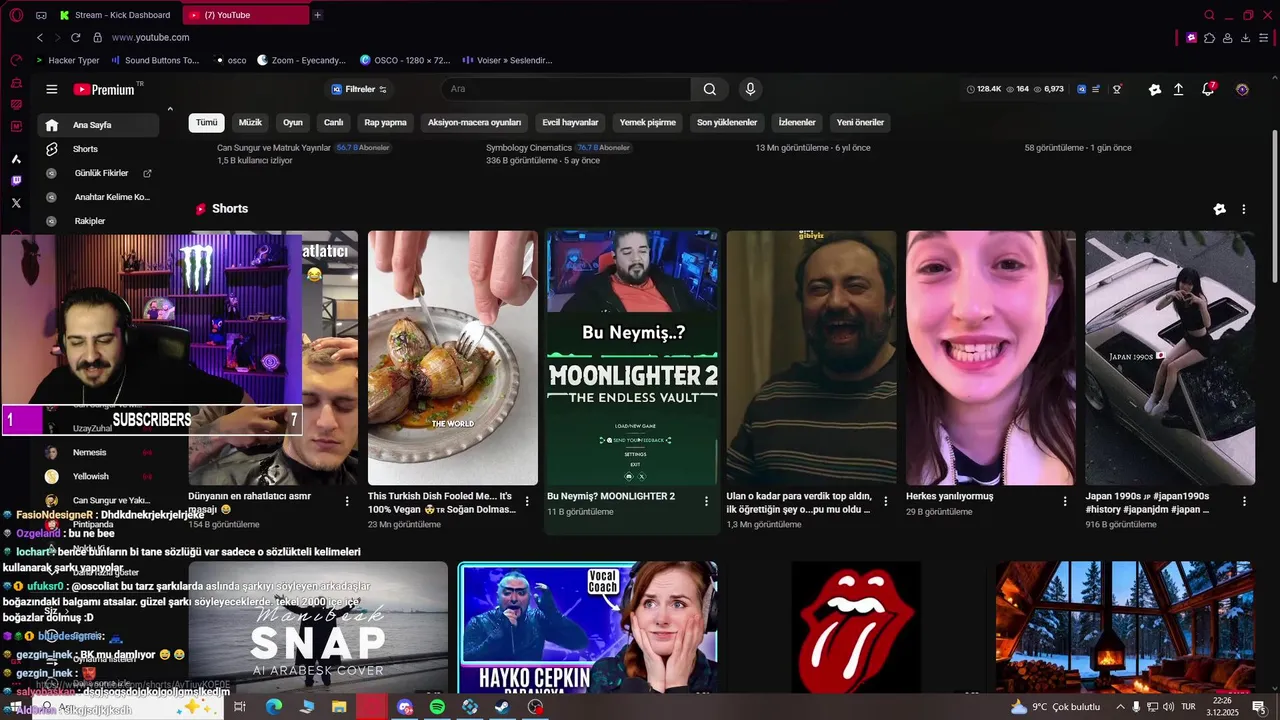The image size is (1280, 720).
Task: Open Opera easy setup icon
Action: pyautogui.click(x=1264, y=37)
